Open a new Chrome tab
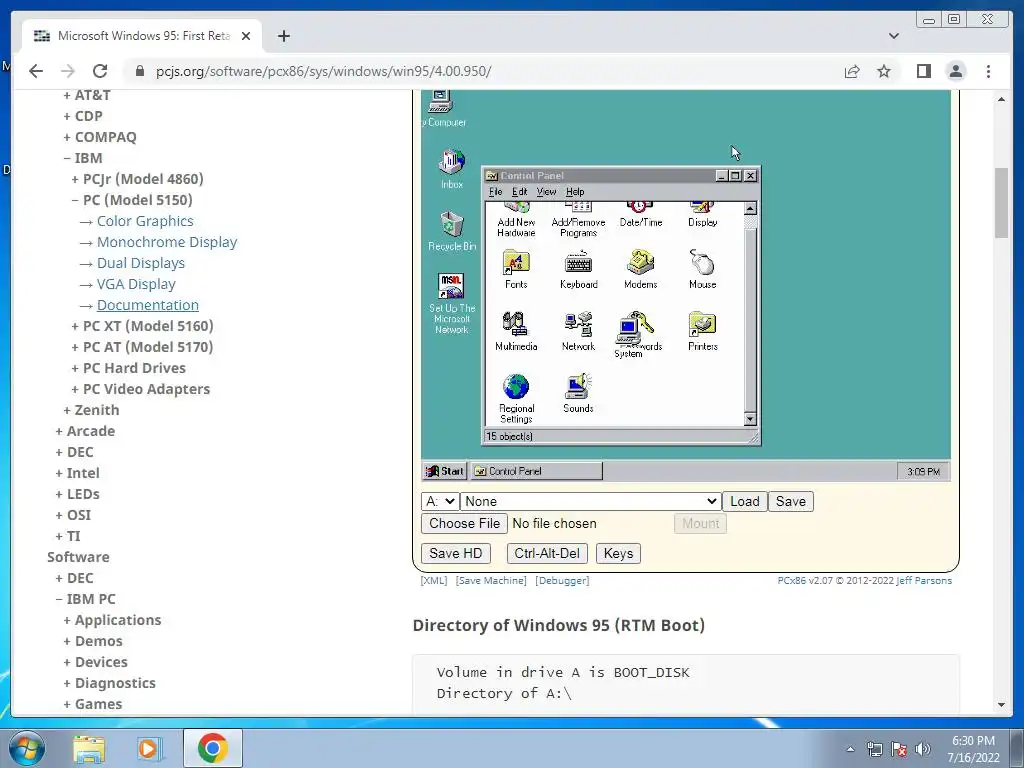The image size is (1024, 768). tap(283, 36)
